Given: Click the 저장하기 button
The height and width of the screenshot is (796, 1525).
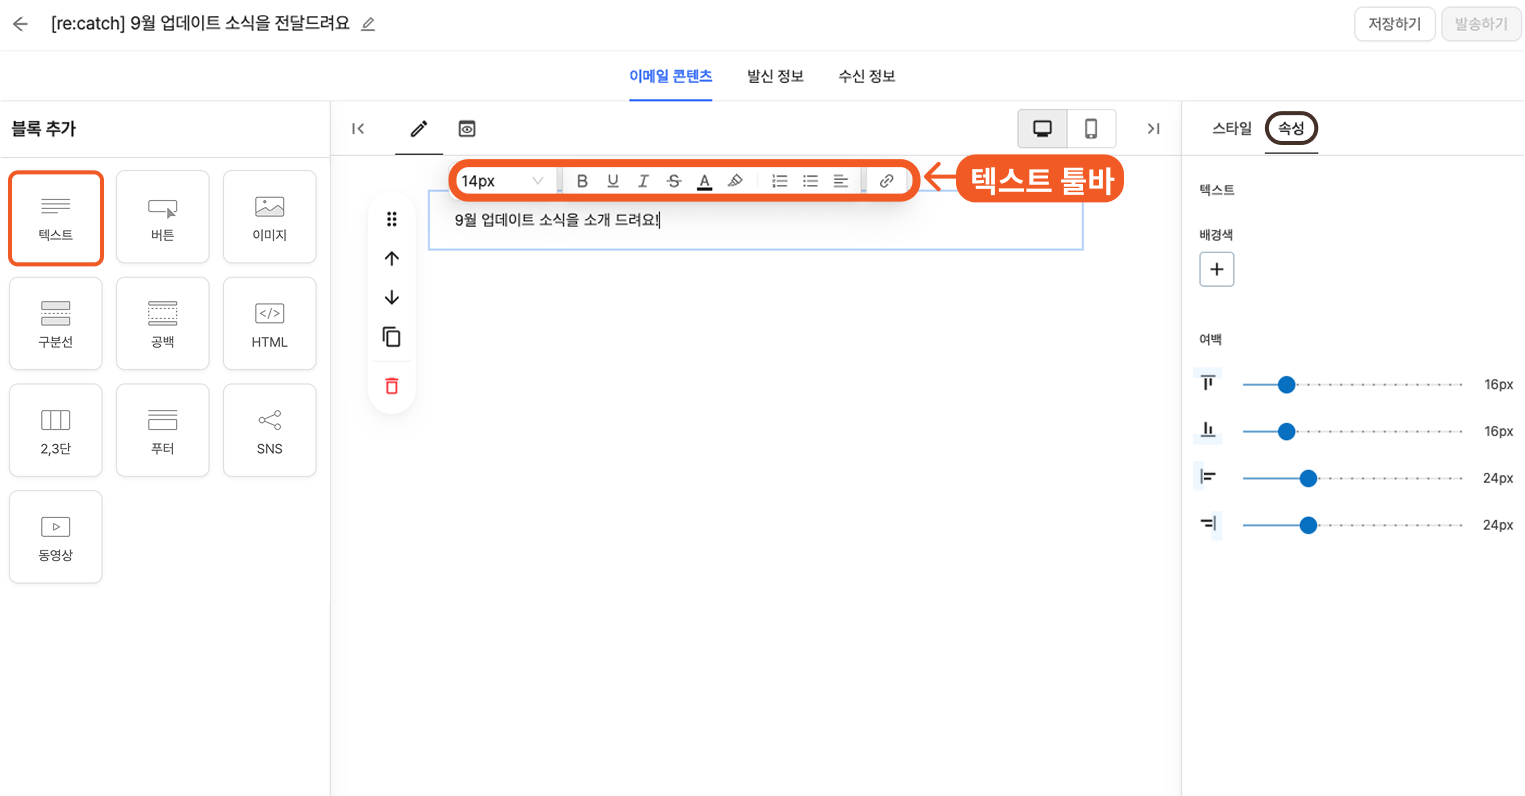Looking at the screenshot, I should click(x=1394, y=24).
